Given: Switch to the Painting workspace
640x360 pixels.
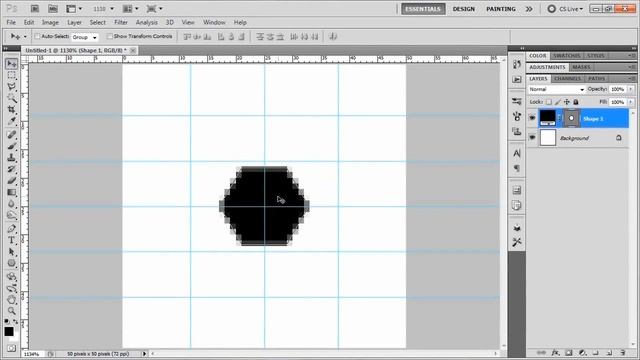Looking at the screenshot, I should [501, 9].
